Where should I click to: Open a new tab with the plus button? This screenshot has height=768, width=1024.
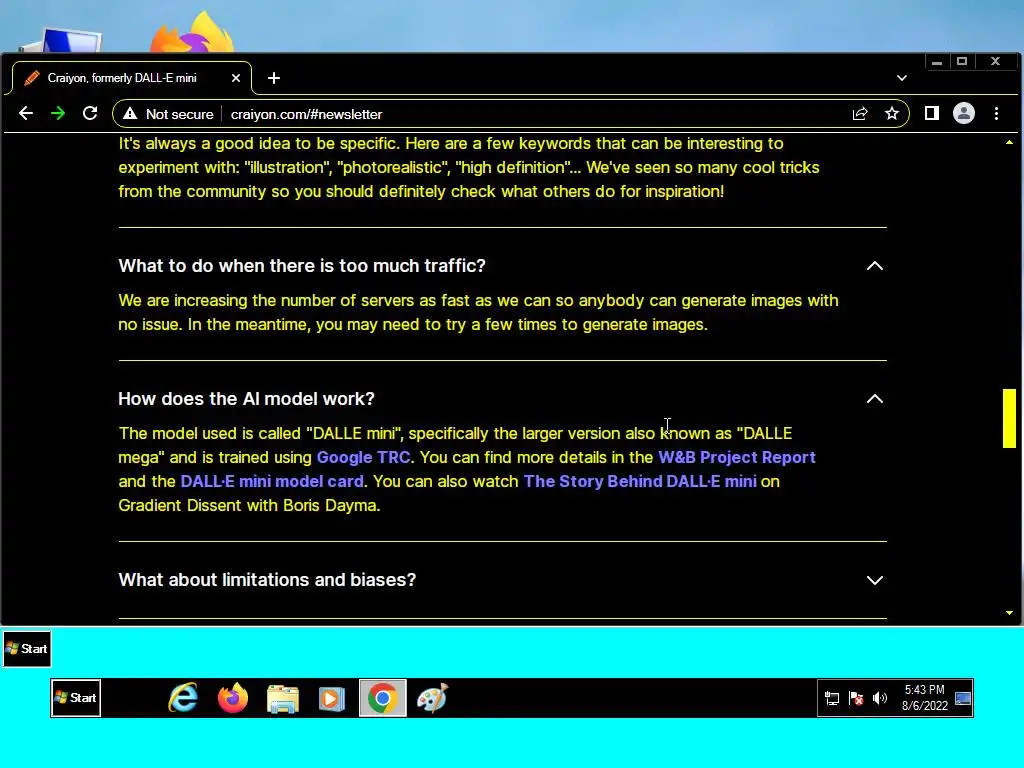[274, 78]
